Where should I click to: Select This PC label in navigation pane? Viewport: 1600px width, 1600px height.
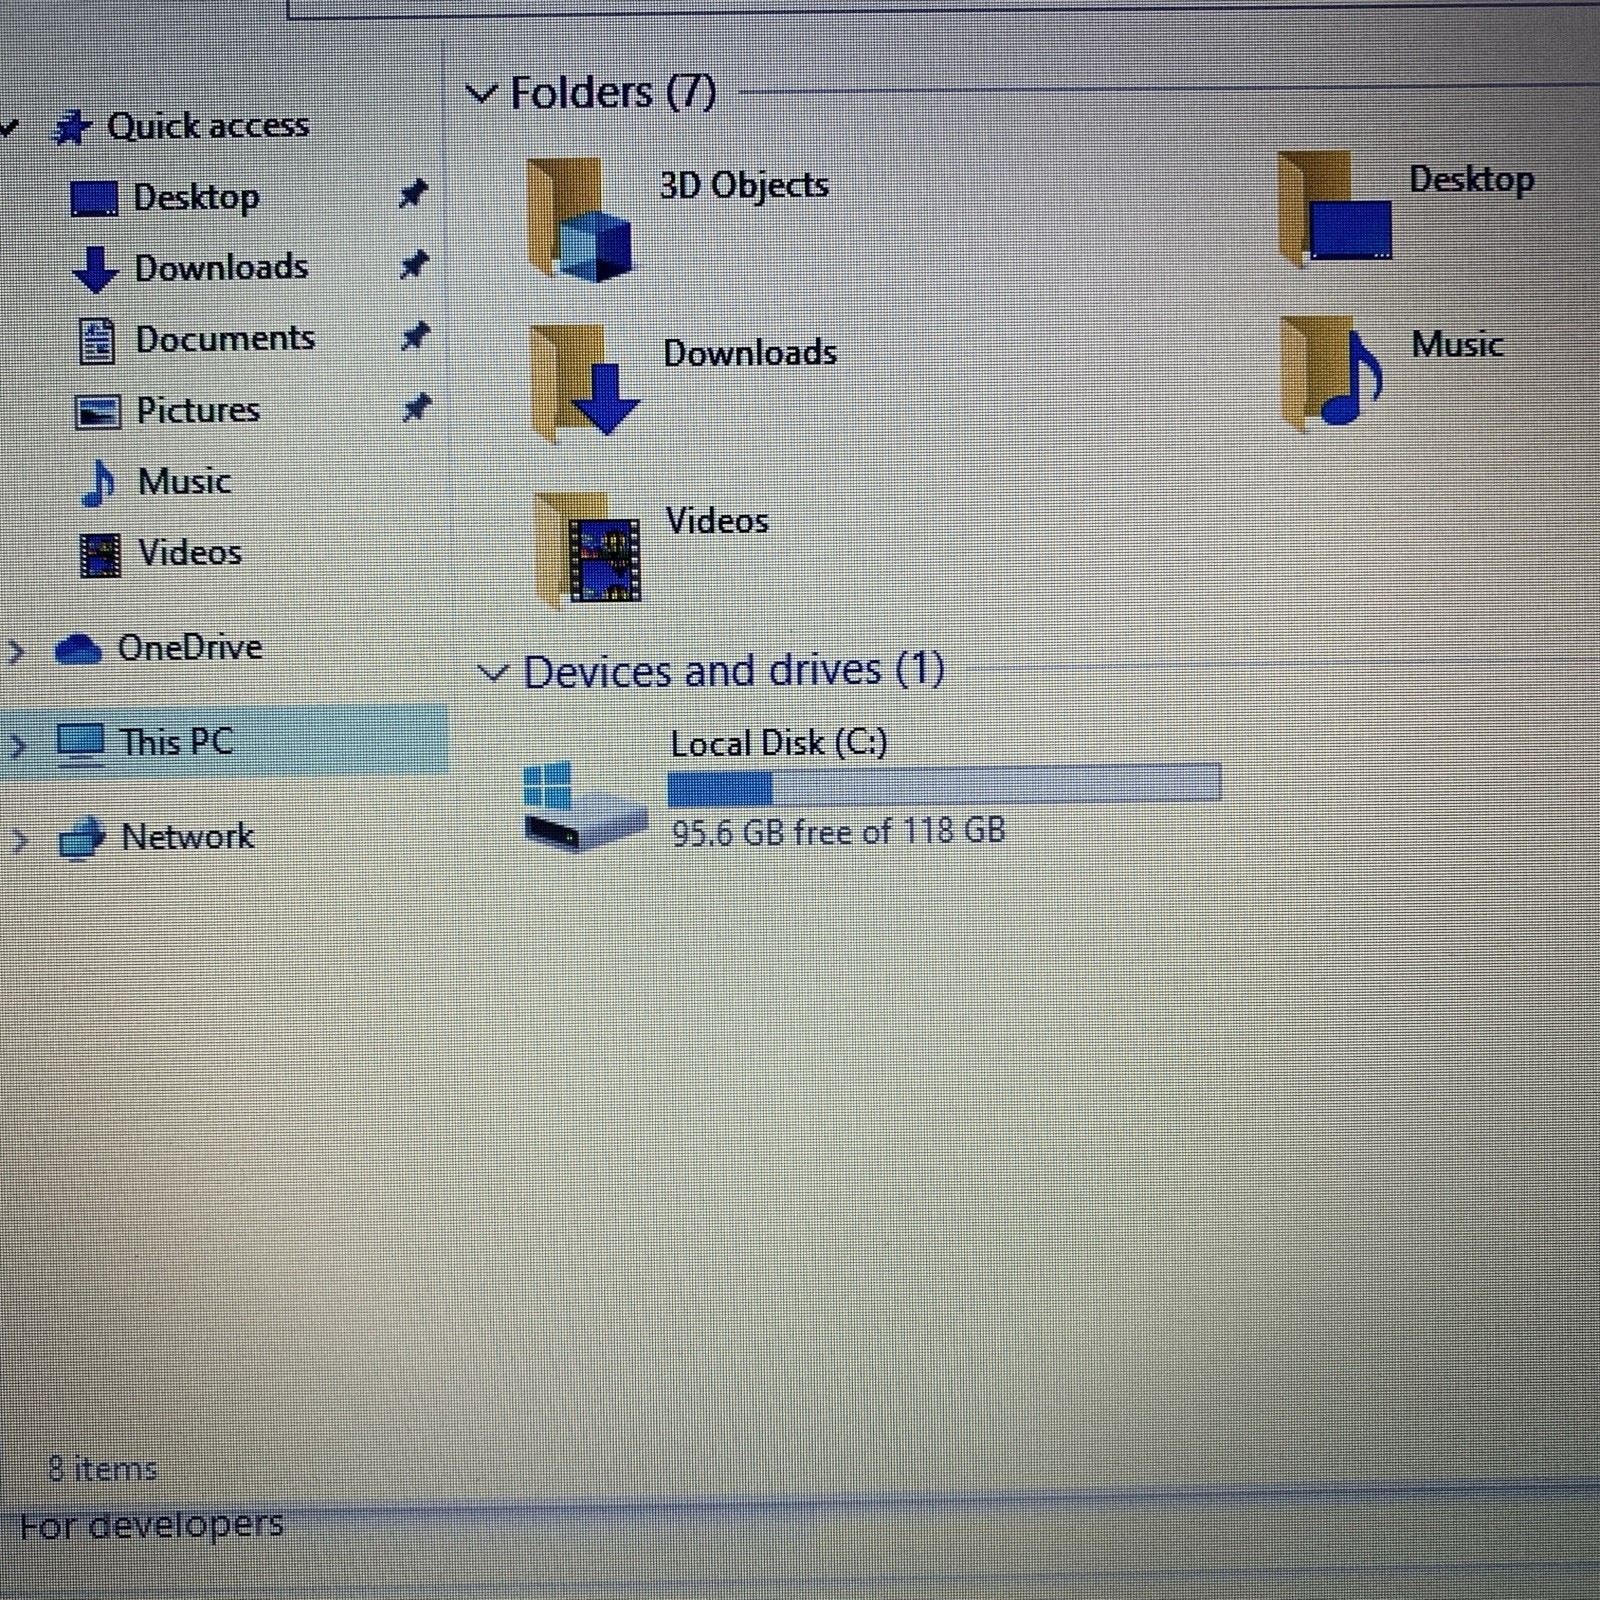[x=176, y=742]
